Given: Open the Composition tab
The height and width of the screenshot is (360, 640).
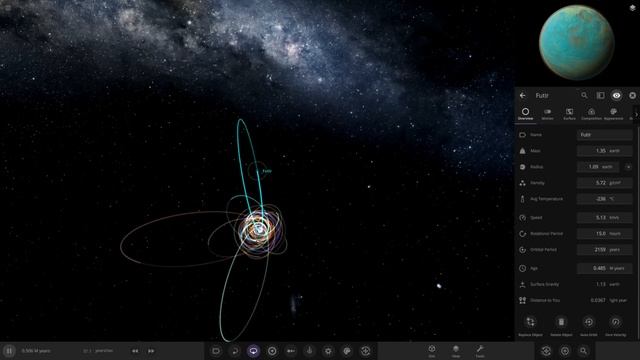Looking at the screenshot, I should coord(591,114).
